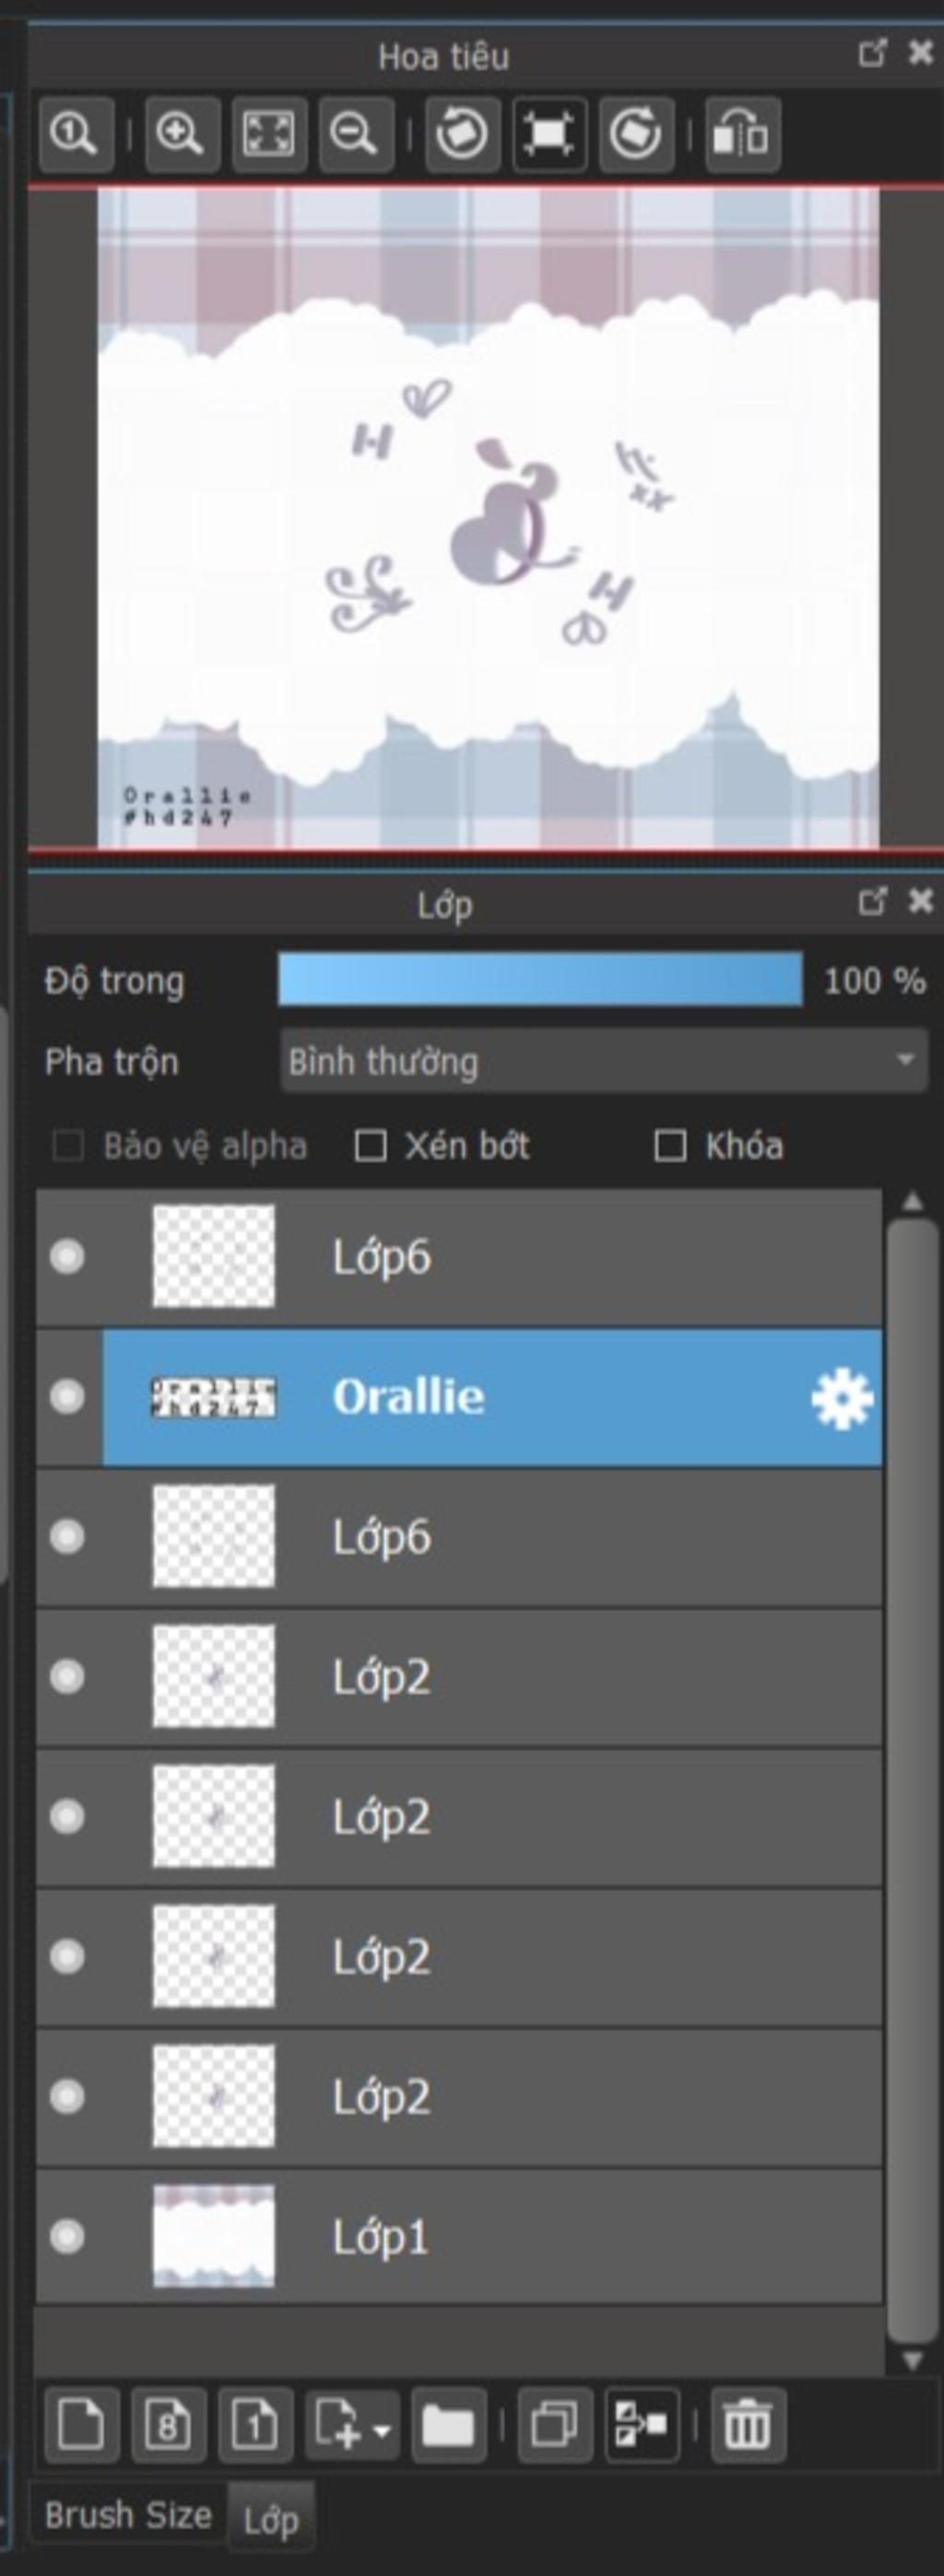Enable the Khóa lock checkbox
944x2576 pixels.
click(x=670, y=1146)
